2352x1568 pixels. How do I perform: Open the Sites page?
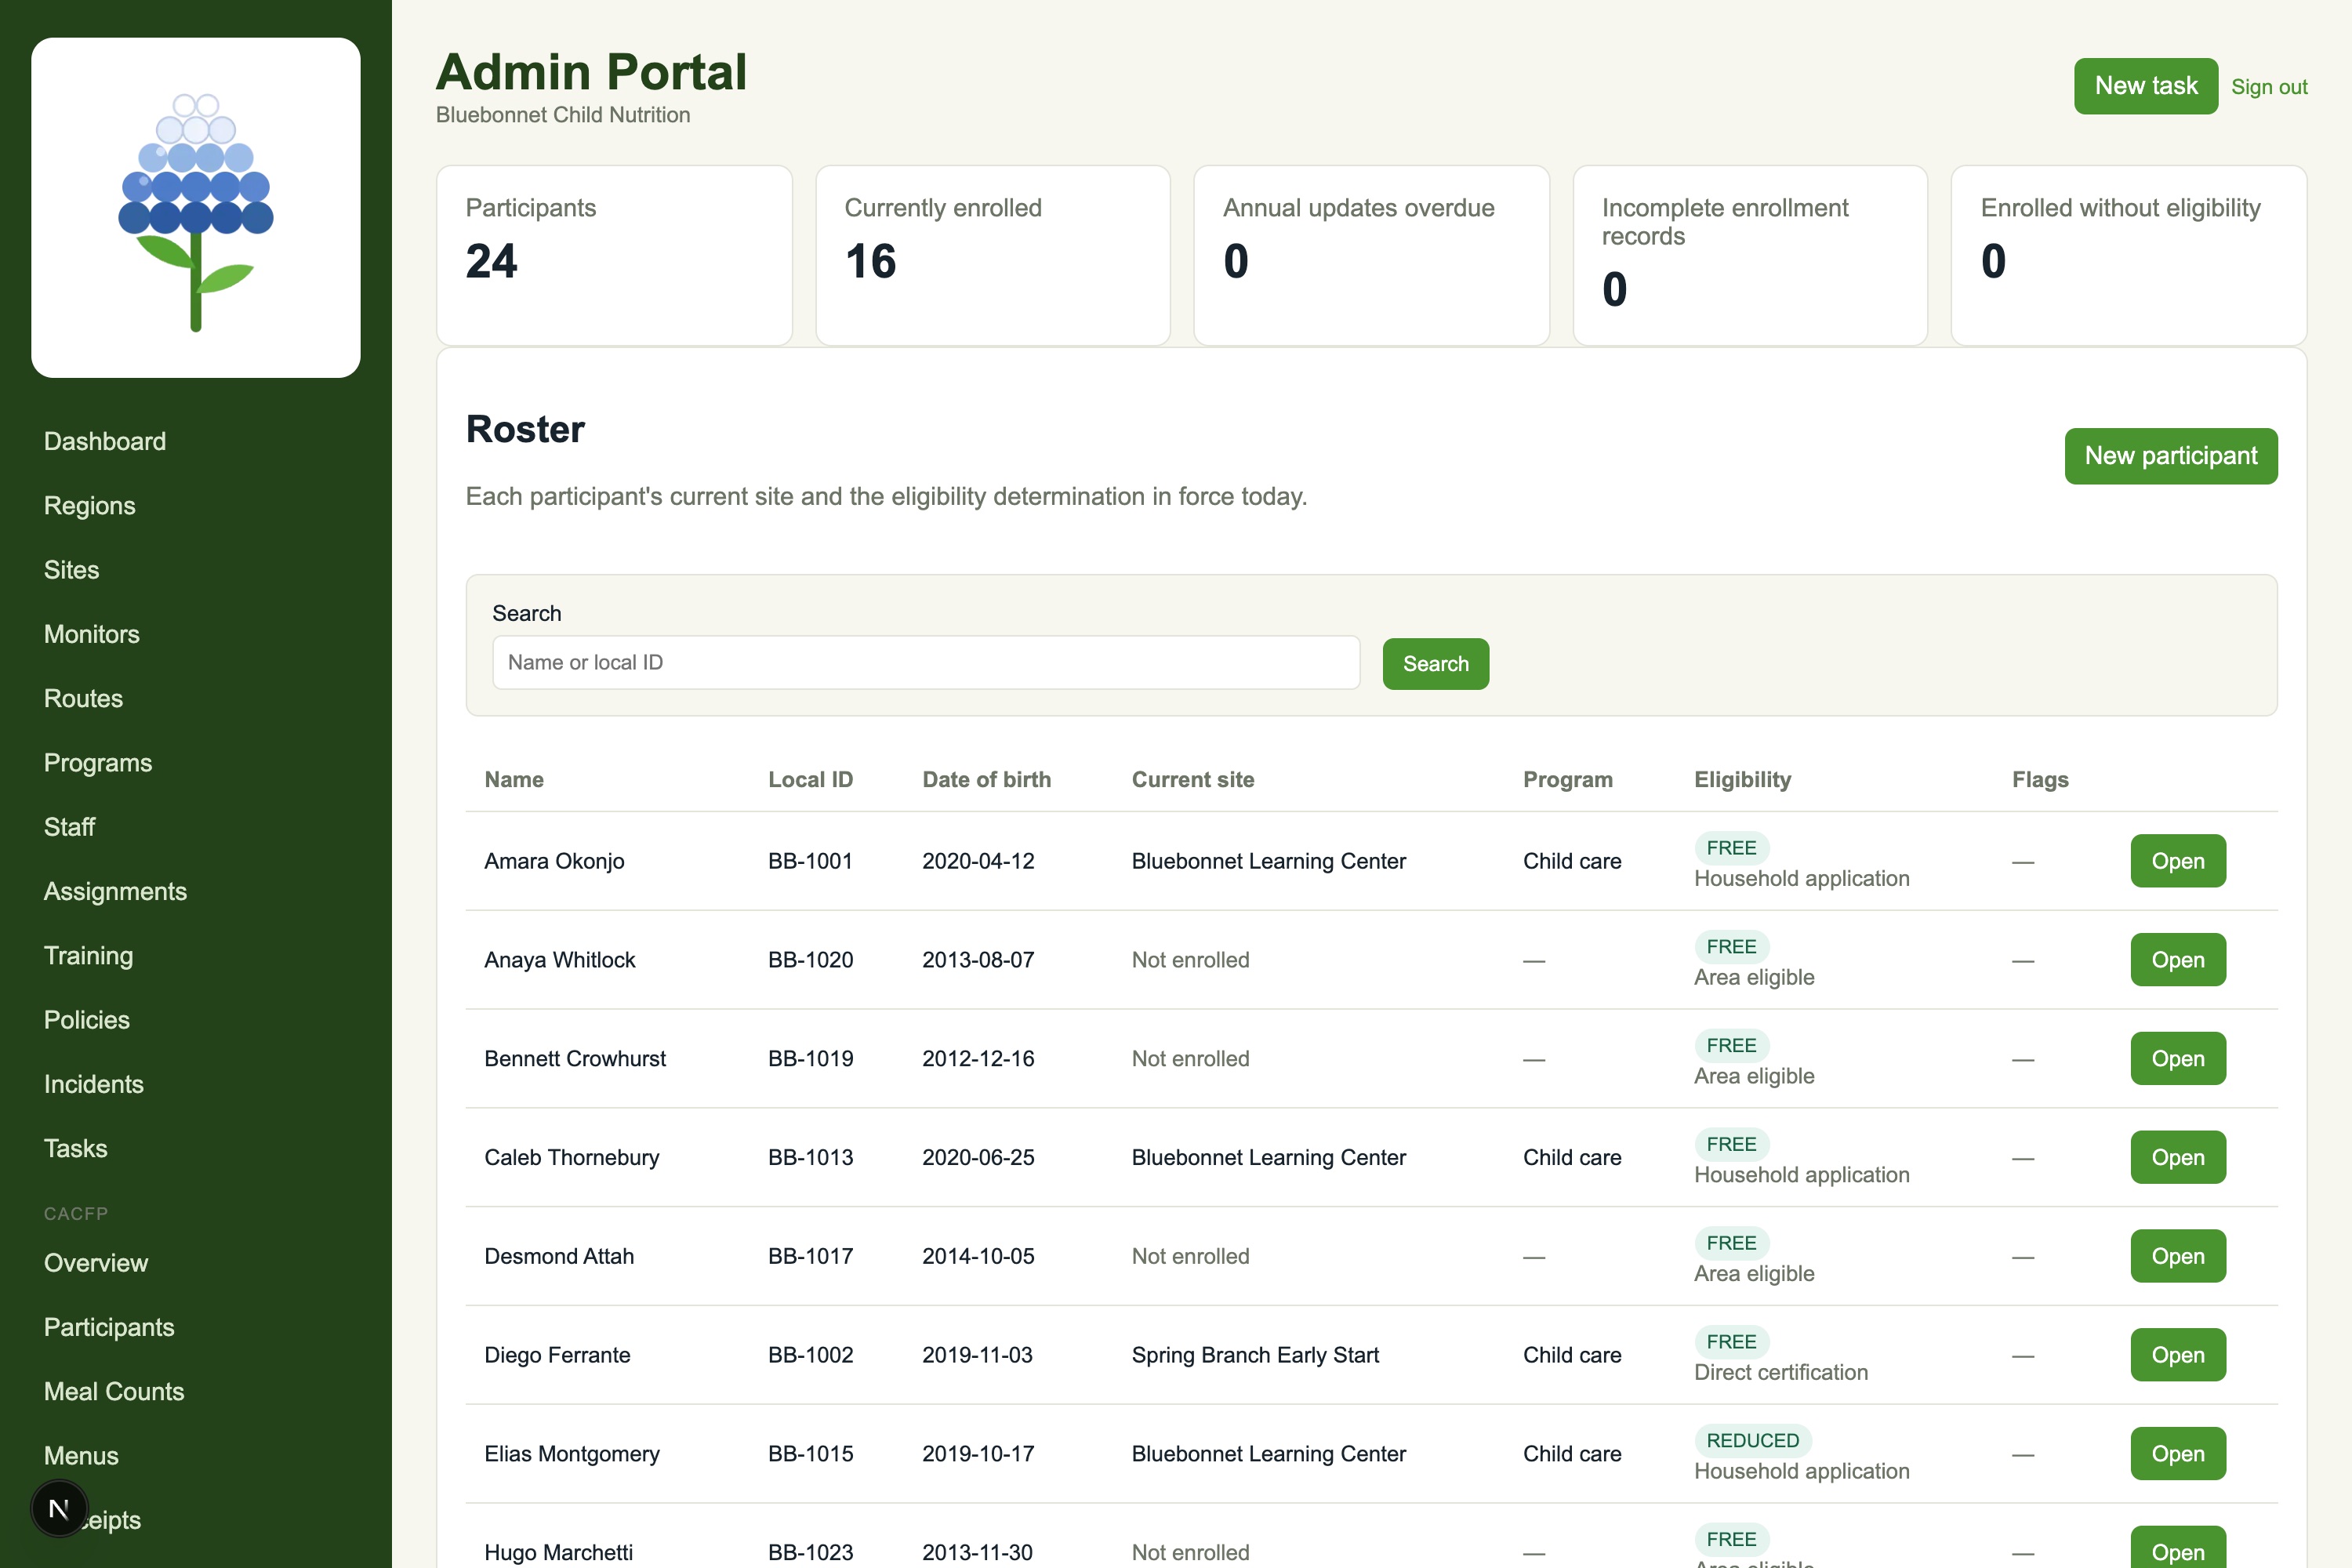pos(72,570)
